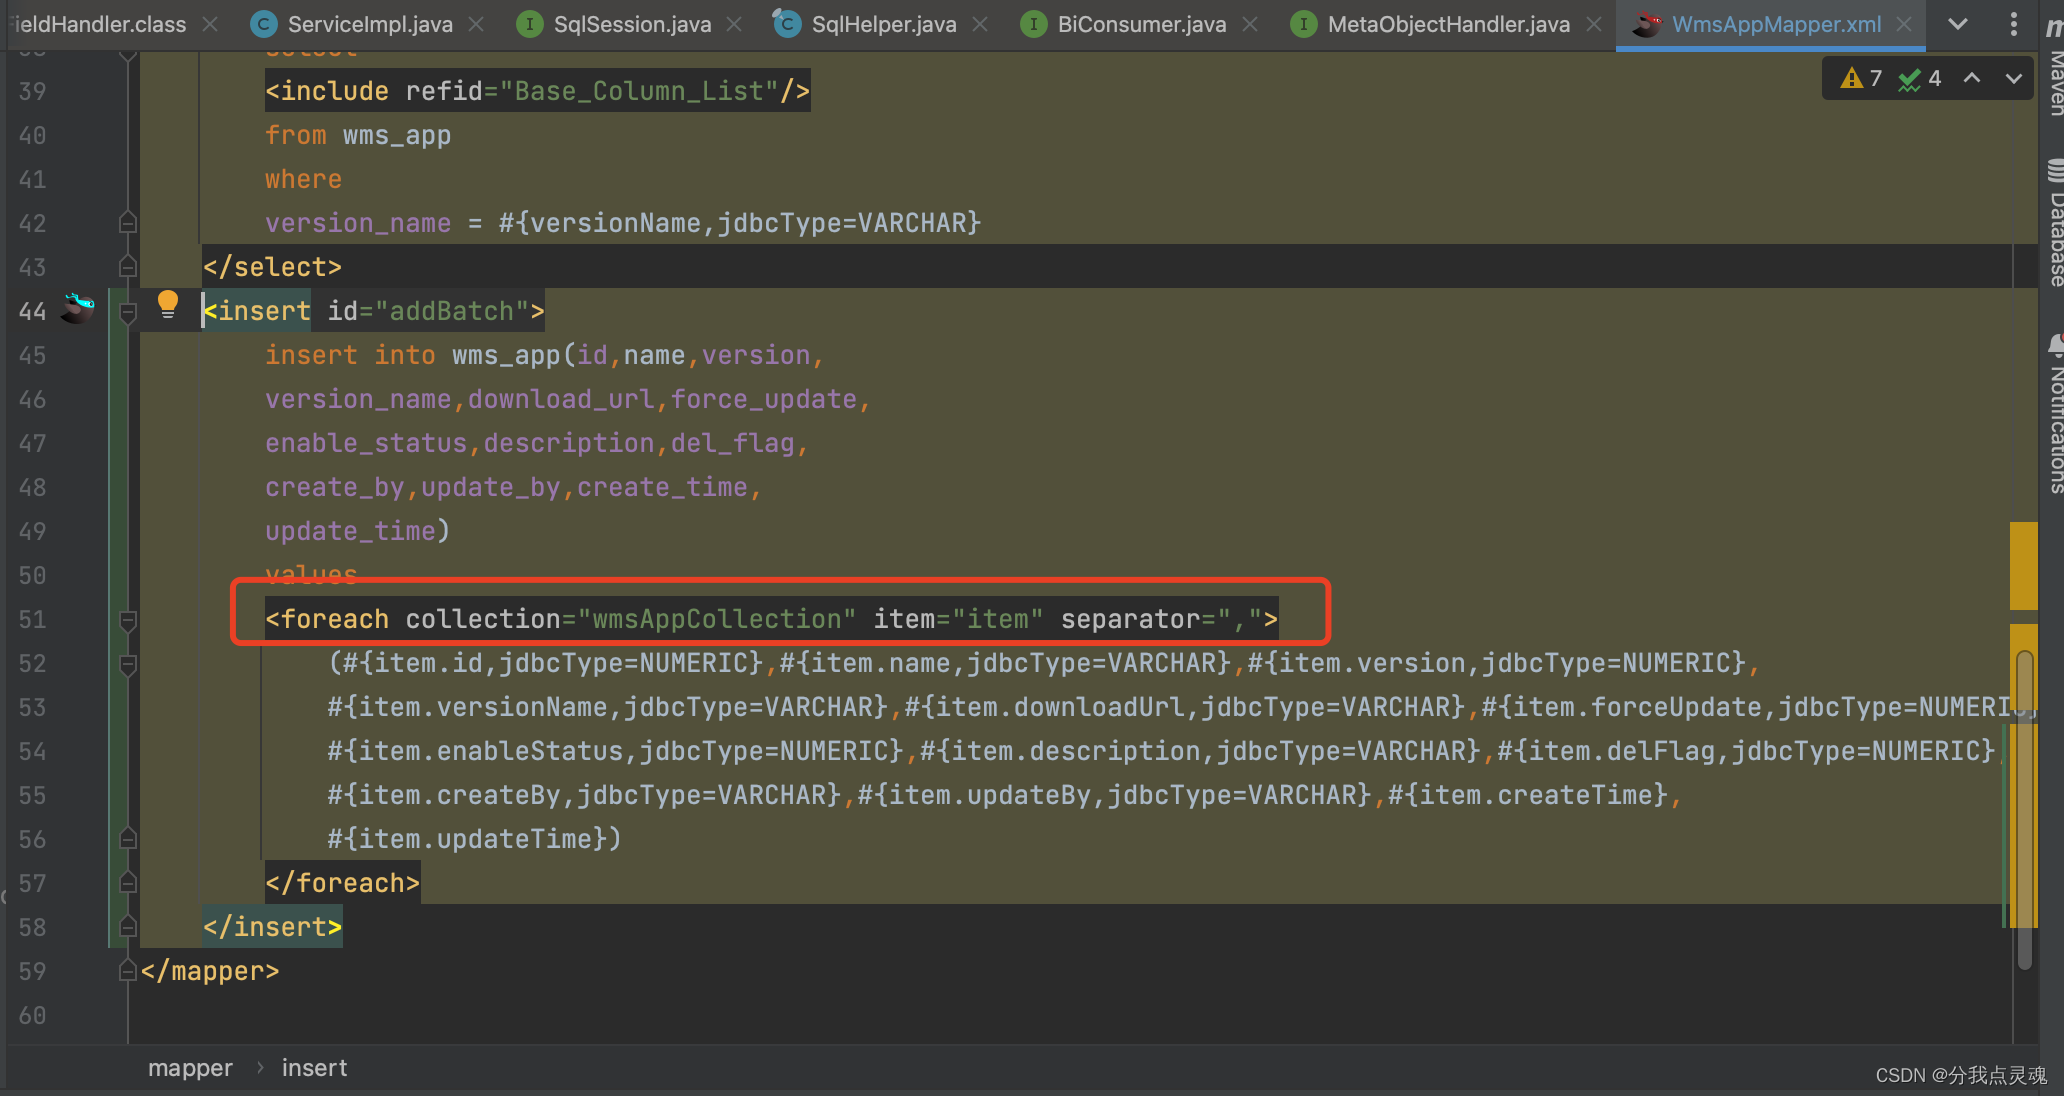This screenshot has width=2064, height=1096.
Task: Open hidden tabs list with the chevron dropdown
Action: point(1957,24)
